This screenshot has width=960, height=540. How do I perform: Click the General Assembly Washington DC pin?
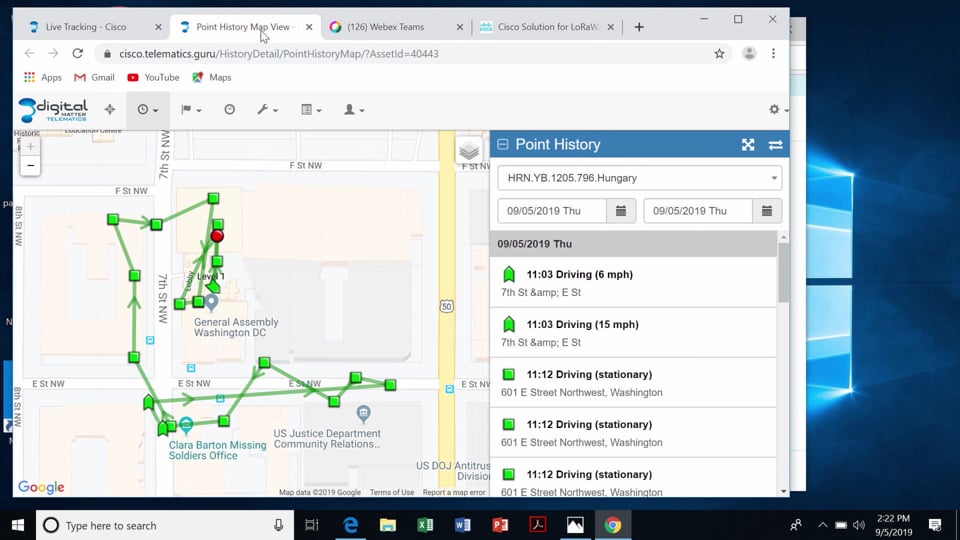(x=211, y=302)
